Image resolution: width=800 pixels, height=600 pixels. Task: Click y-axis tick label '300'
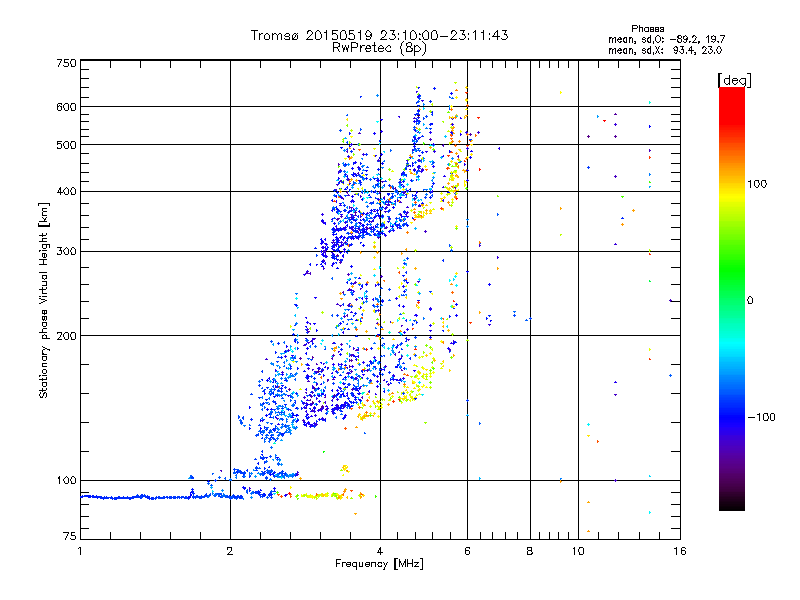pyautogui.click(x=66, y=252)
